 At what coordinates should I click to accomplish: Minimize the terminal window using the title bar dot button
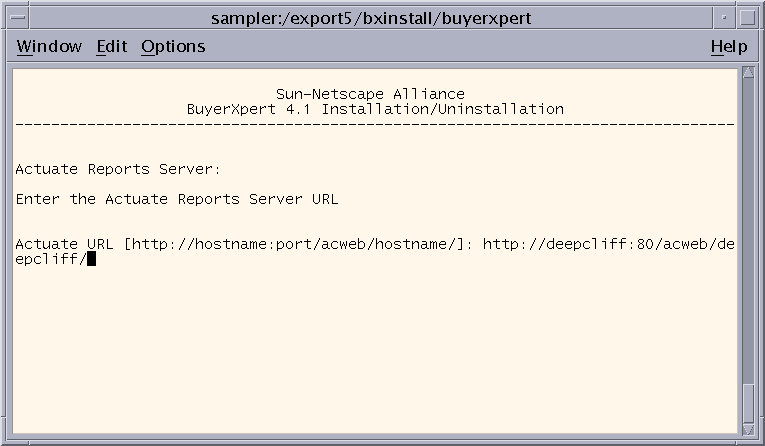tap(724, 18)
